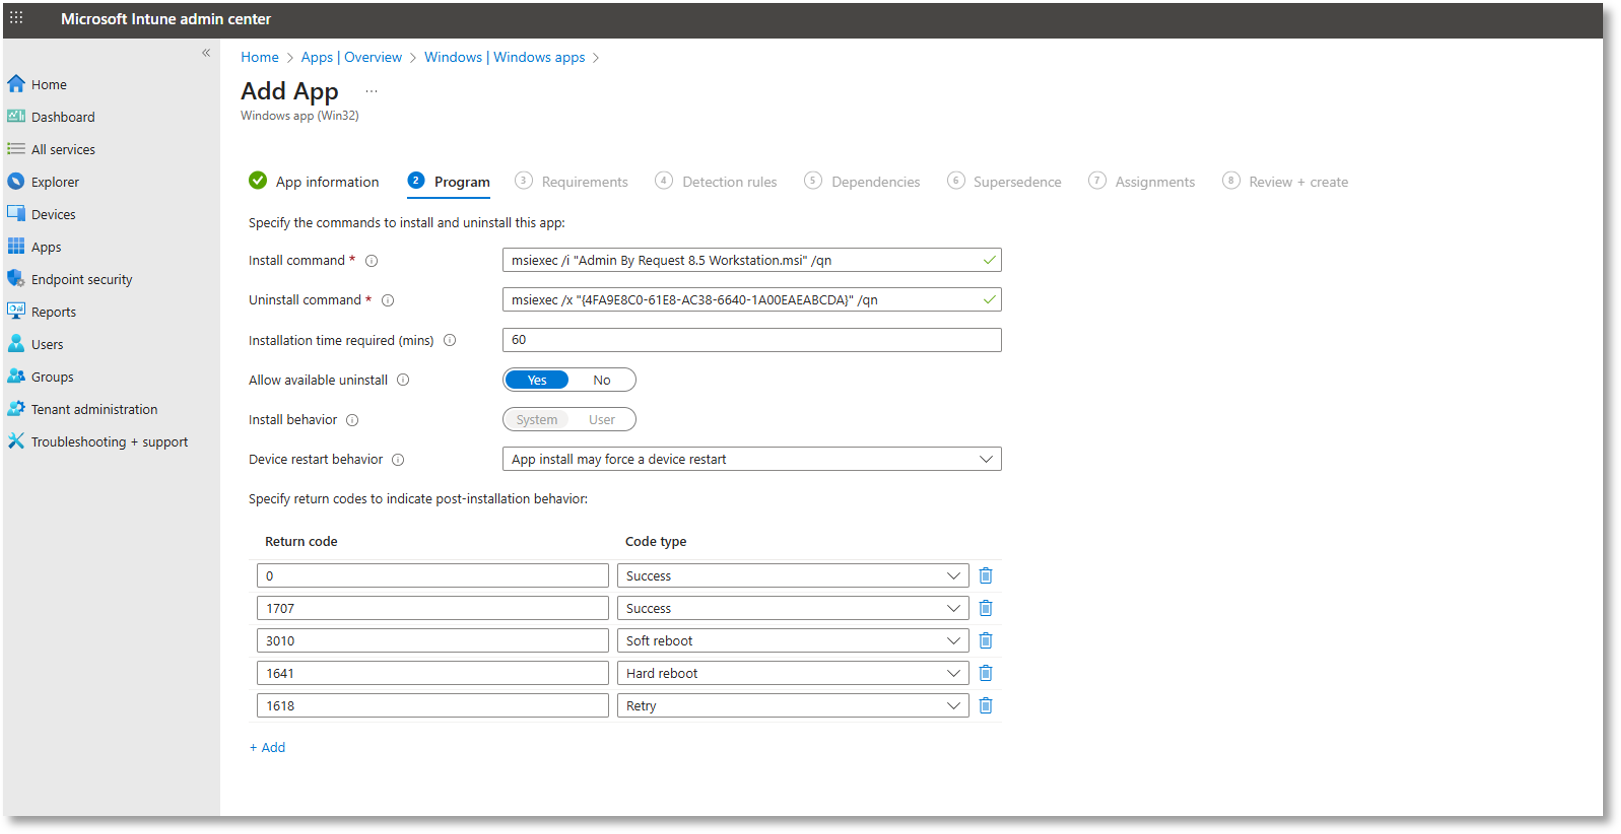Open code type dropdown for code 0
The height and width of the screenshot is (834, 1621).
793,576
